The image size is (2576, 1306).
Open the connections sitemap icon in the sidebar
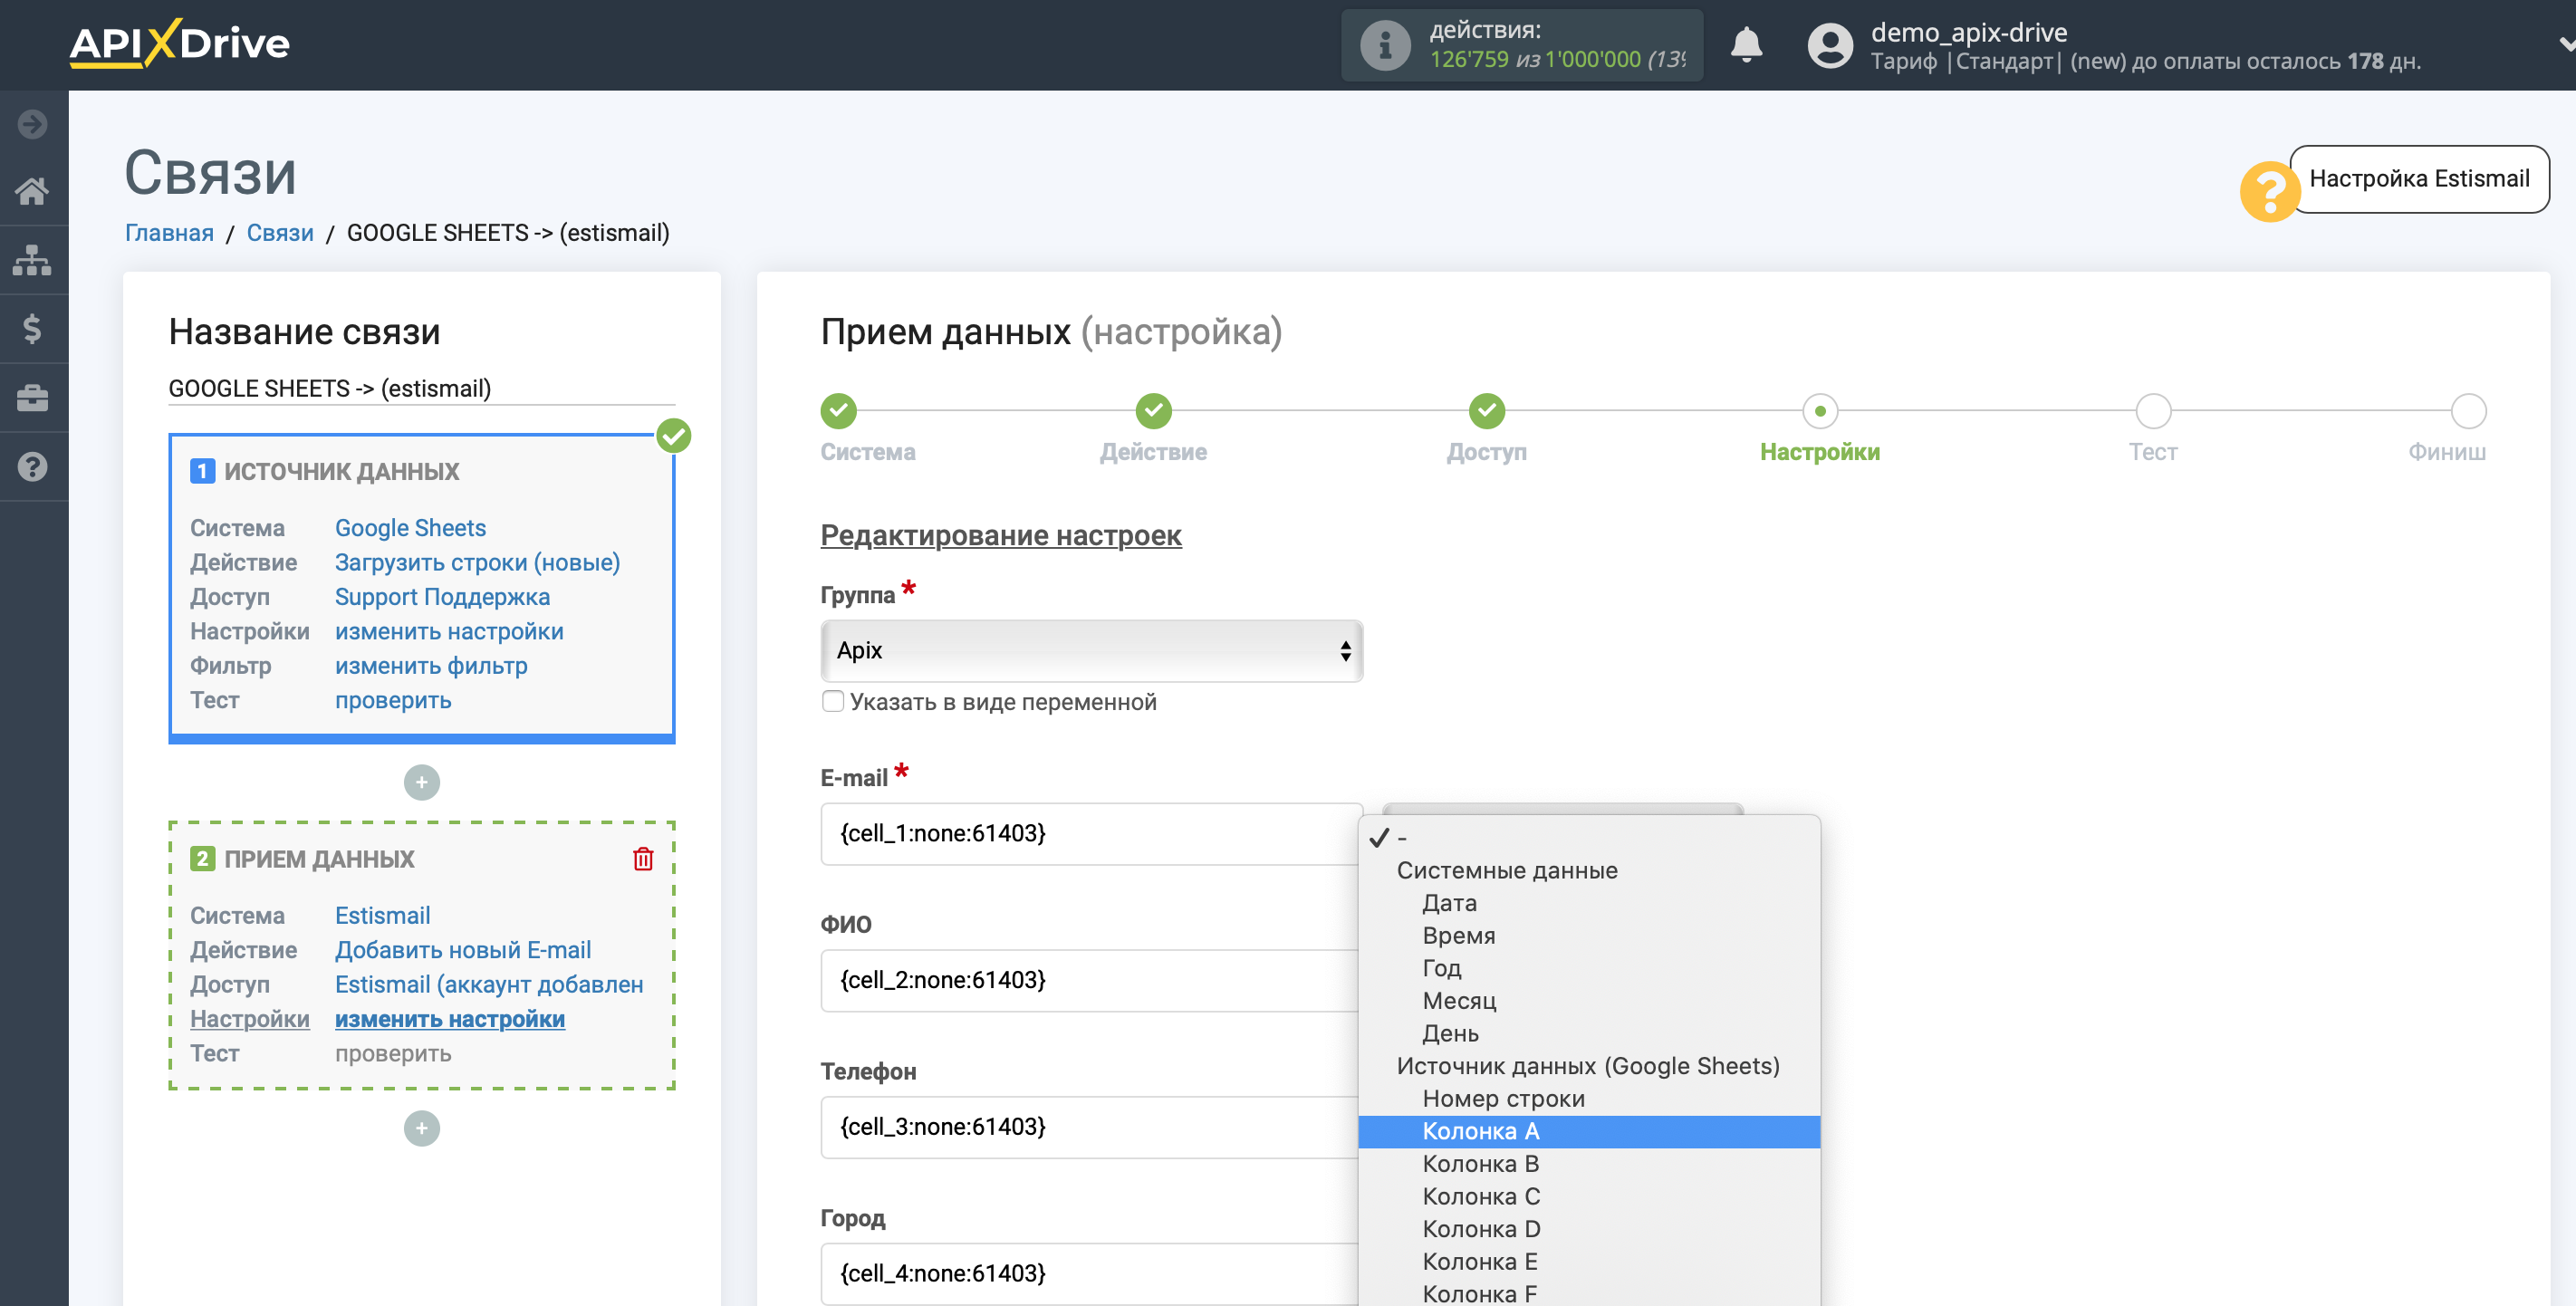(x=33, y=260)
